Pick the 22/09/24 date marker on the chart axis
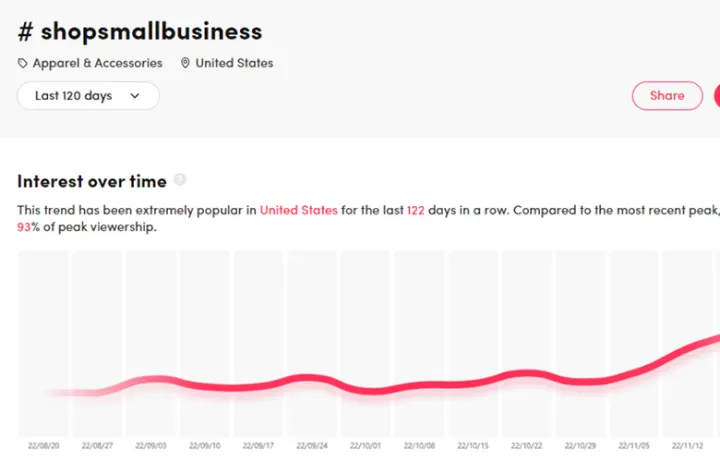The image size is (720, 462). tap(312, 447)
